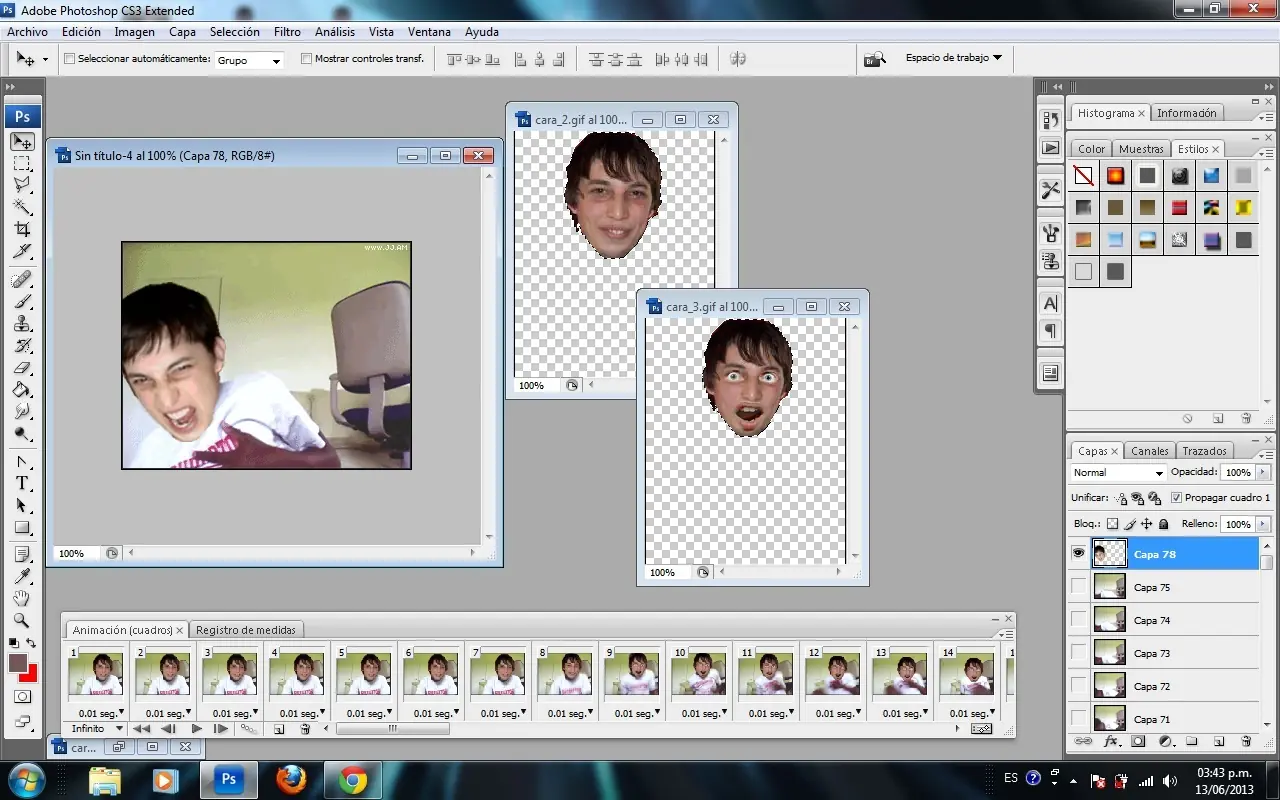Hide the Capa 78 layer
Screen dimensions: 1280x800
click(x=1078, y=553)
